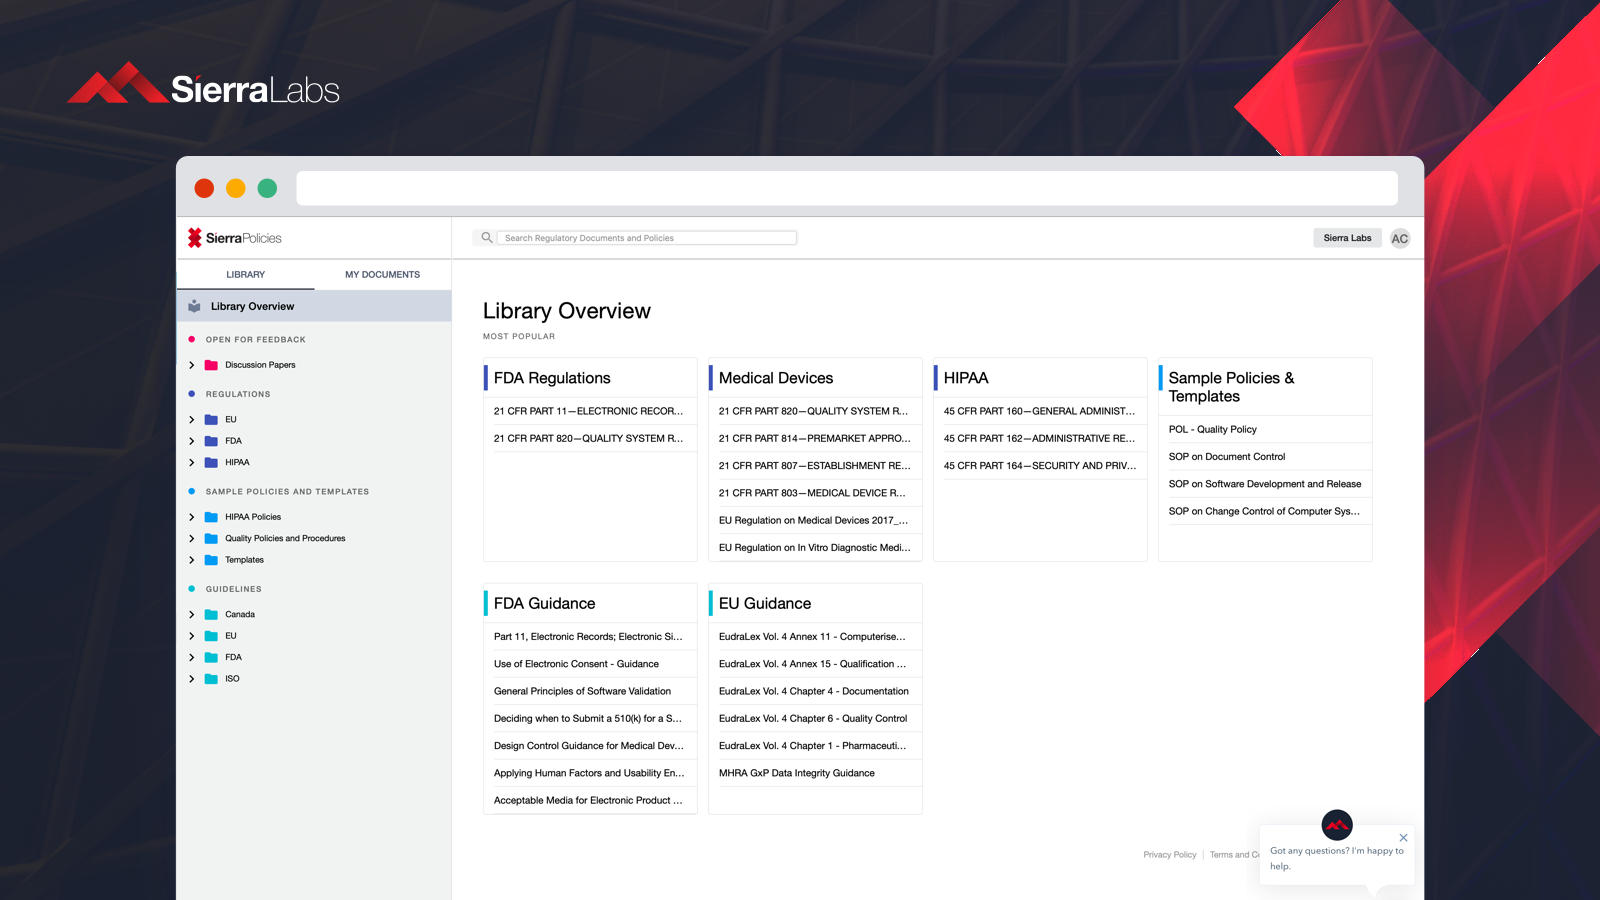This screenshot has width=1600, height=900.
Task: Expand the Discussion Papers folder
Action: click(192, 365)
